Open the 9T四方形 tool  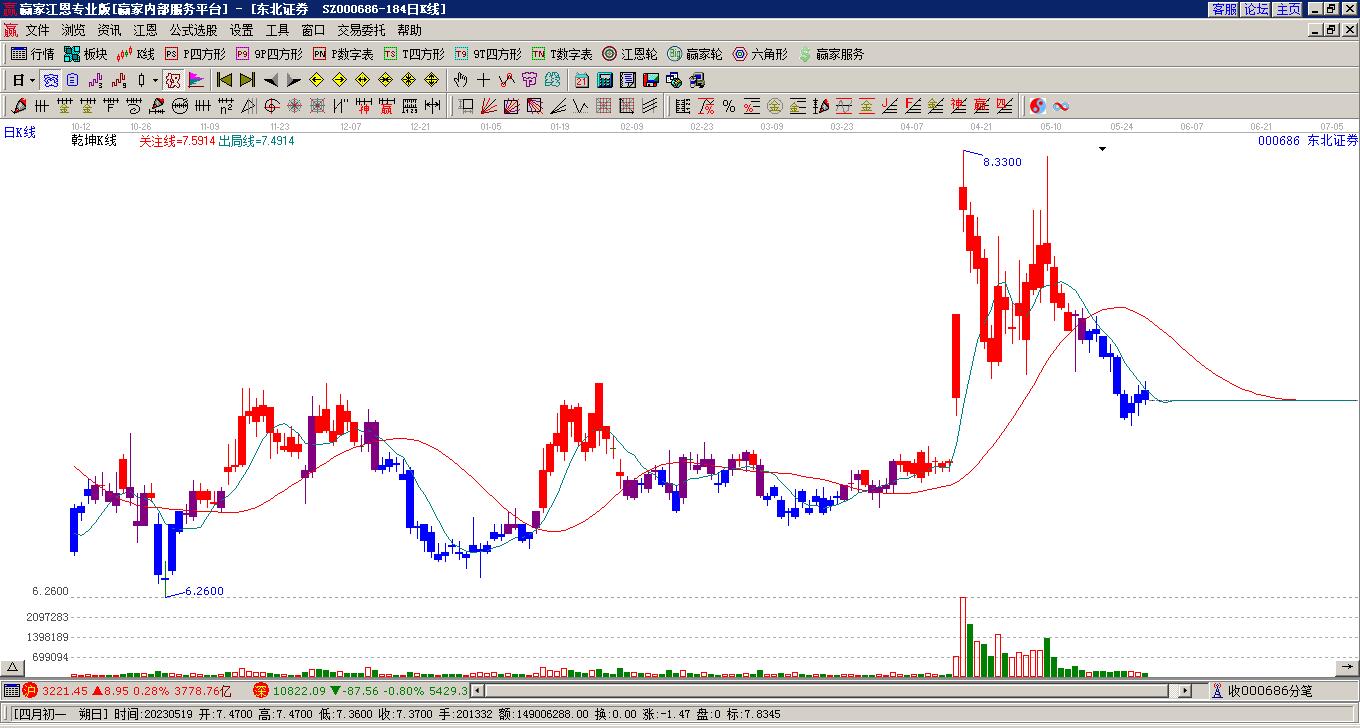[x=489, y=54]
